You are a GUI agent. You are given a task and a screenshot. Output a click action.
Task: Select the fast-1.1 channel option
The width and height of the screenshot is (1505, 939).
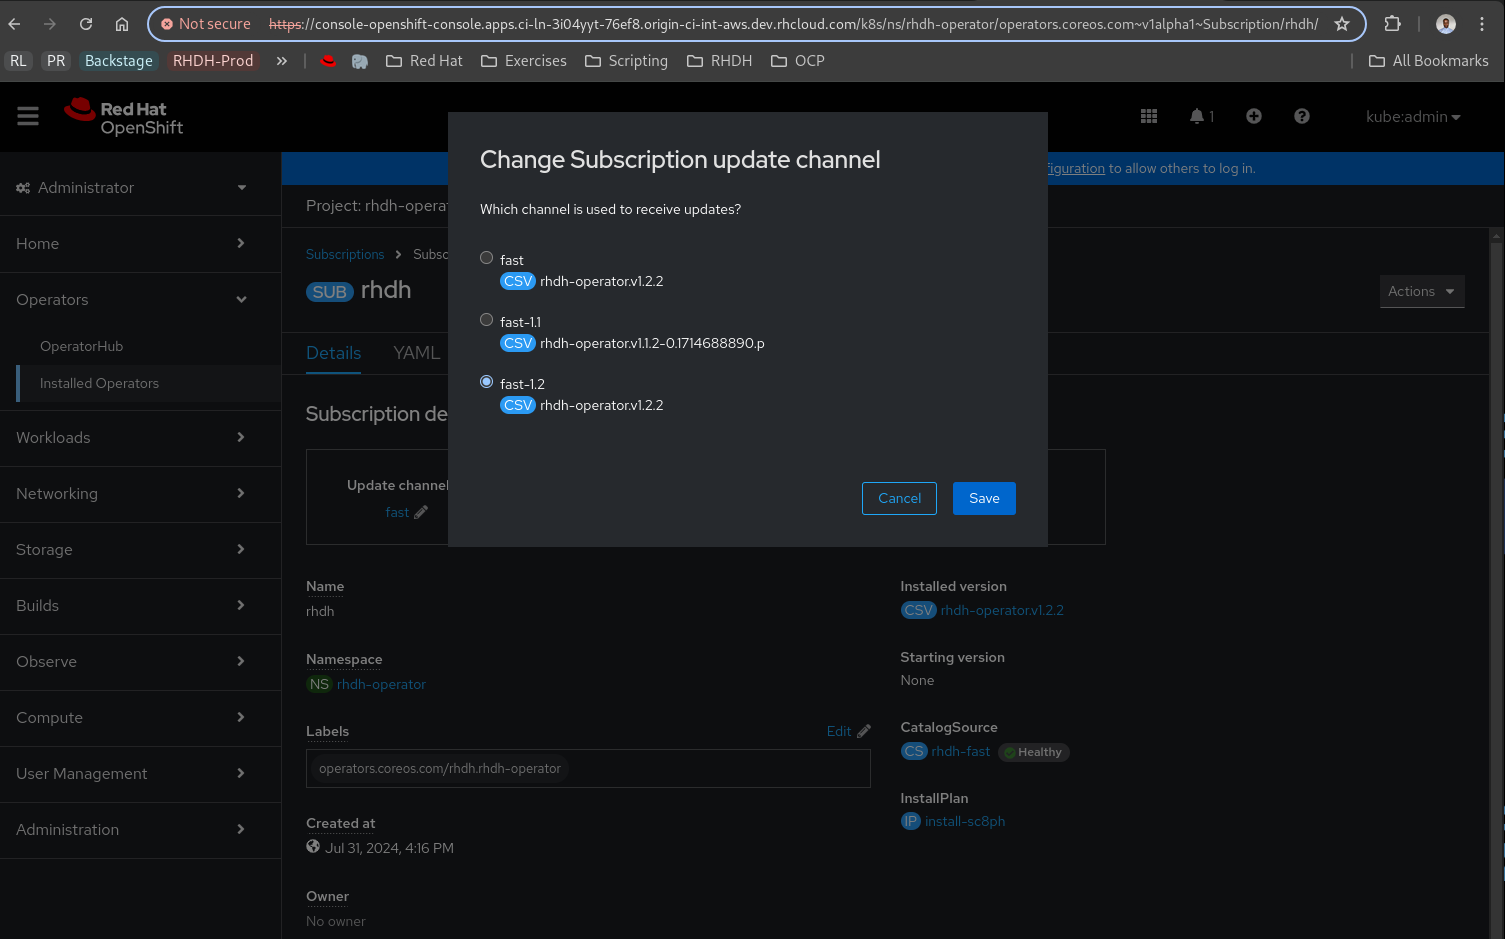point(487,320)
